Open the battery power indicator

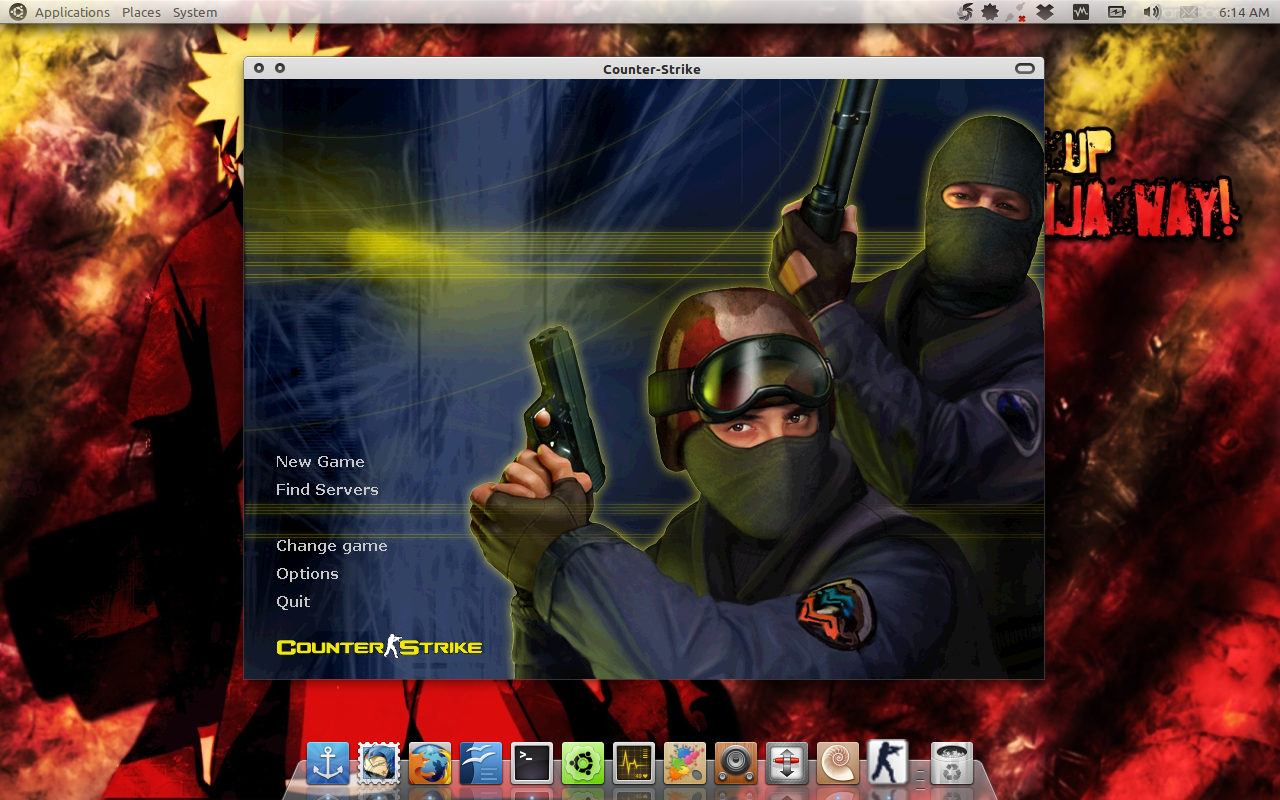(1117, 12)
